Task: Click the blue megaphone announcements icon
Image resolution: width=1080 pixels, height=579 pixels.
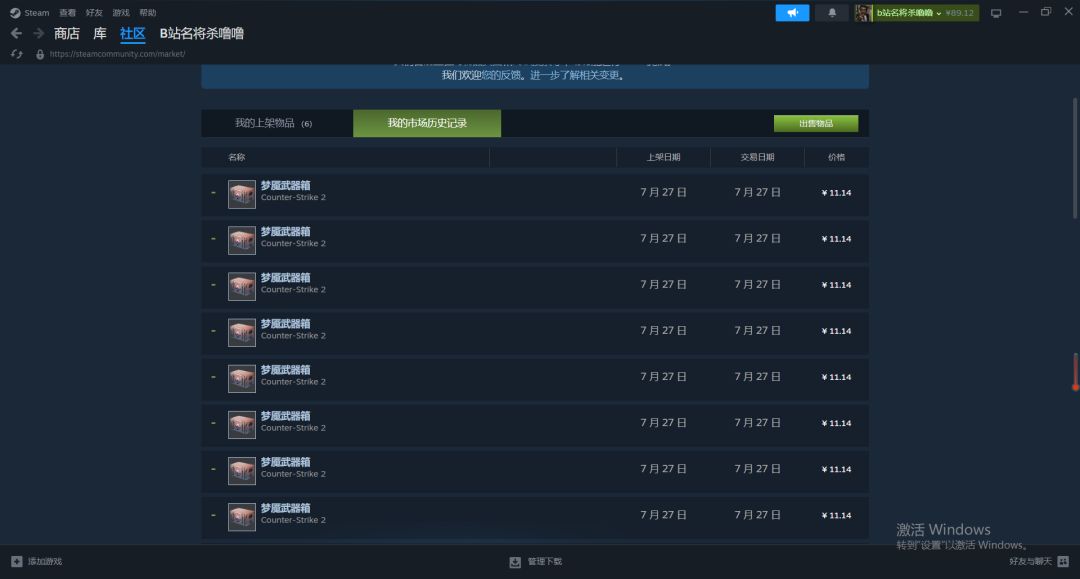Action: pyautogui.click(x=792, y=12)
